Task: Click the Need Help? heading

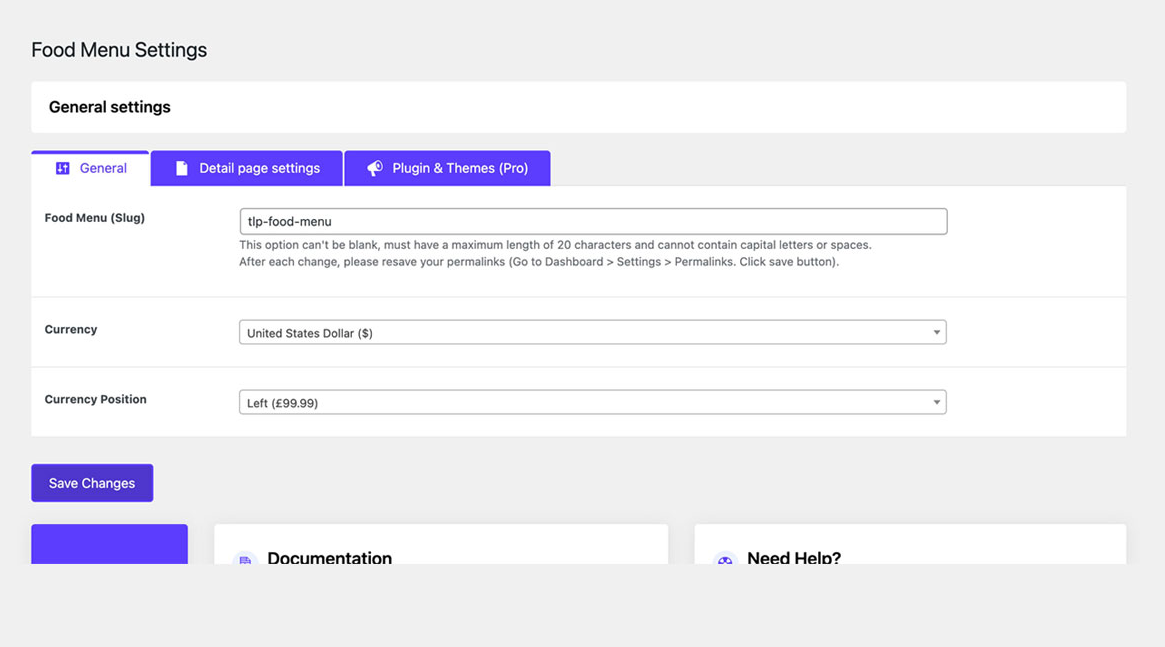Action: click(793, 557)
